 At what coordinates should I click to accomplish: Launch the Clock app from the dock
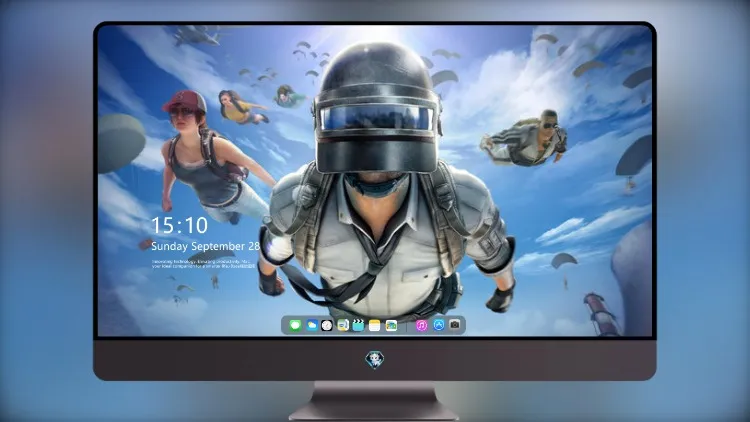(x=327, y=325)
